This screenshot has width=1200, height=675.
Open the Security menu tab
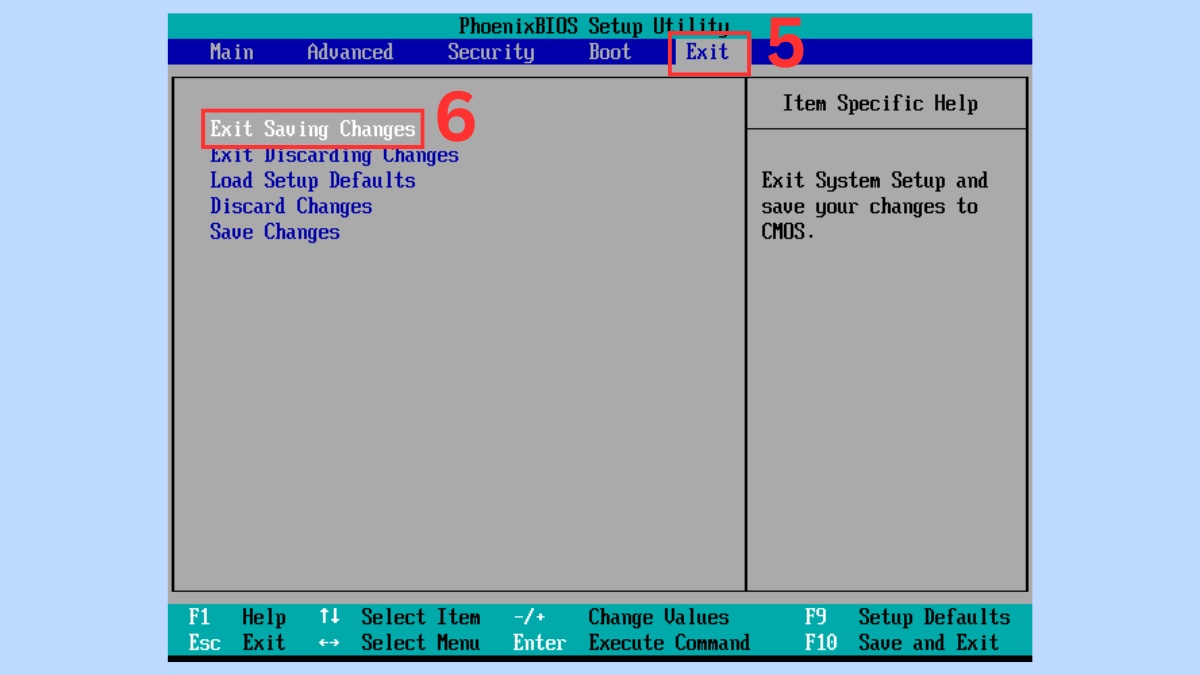point(491,52)
